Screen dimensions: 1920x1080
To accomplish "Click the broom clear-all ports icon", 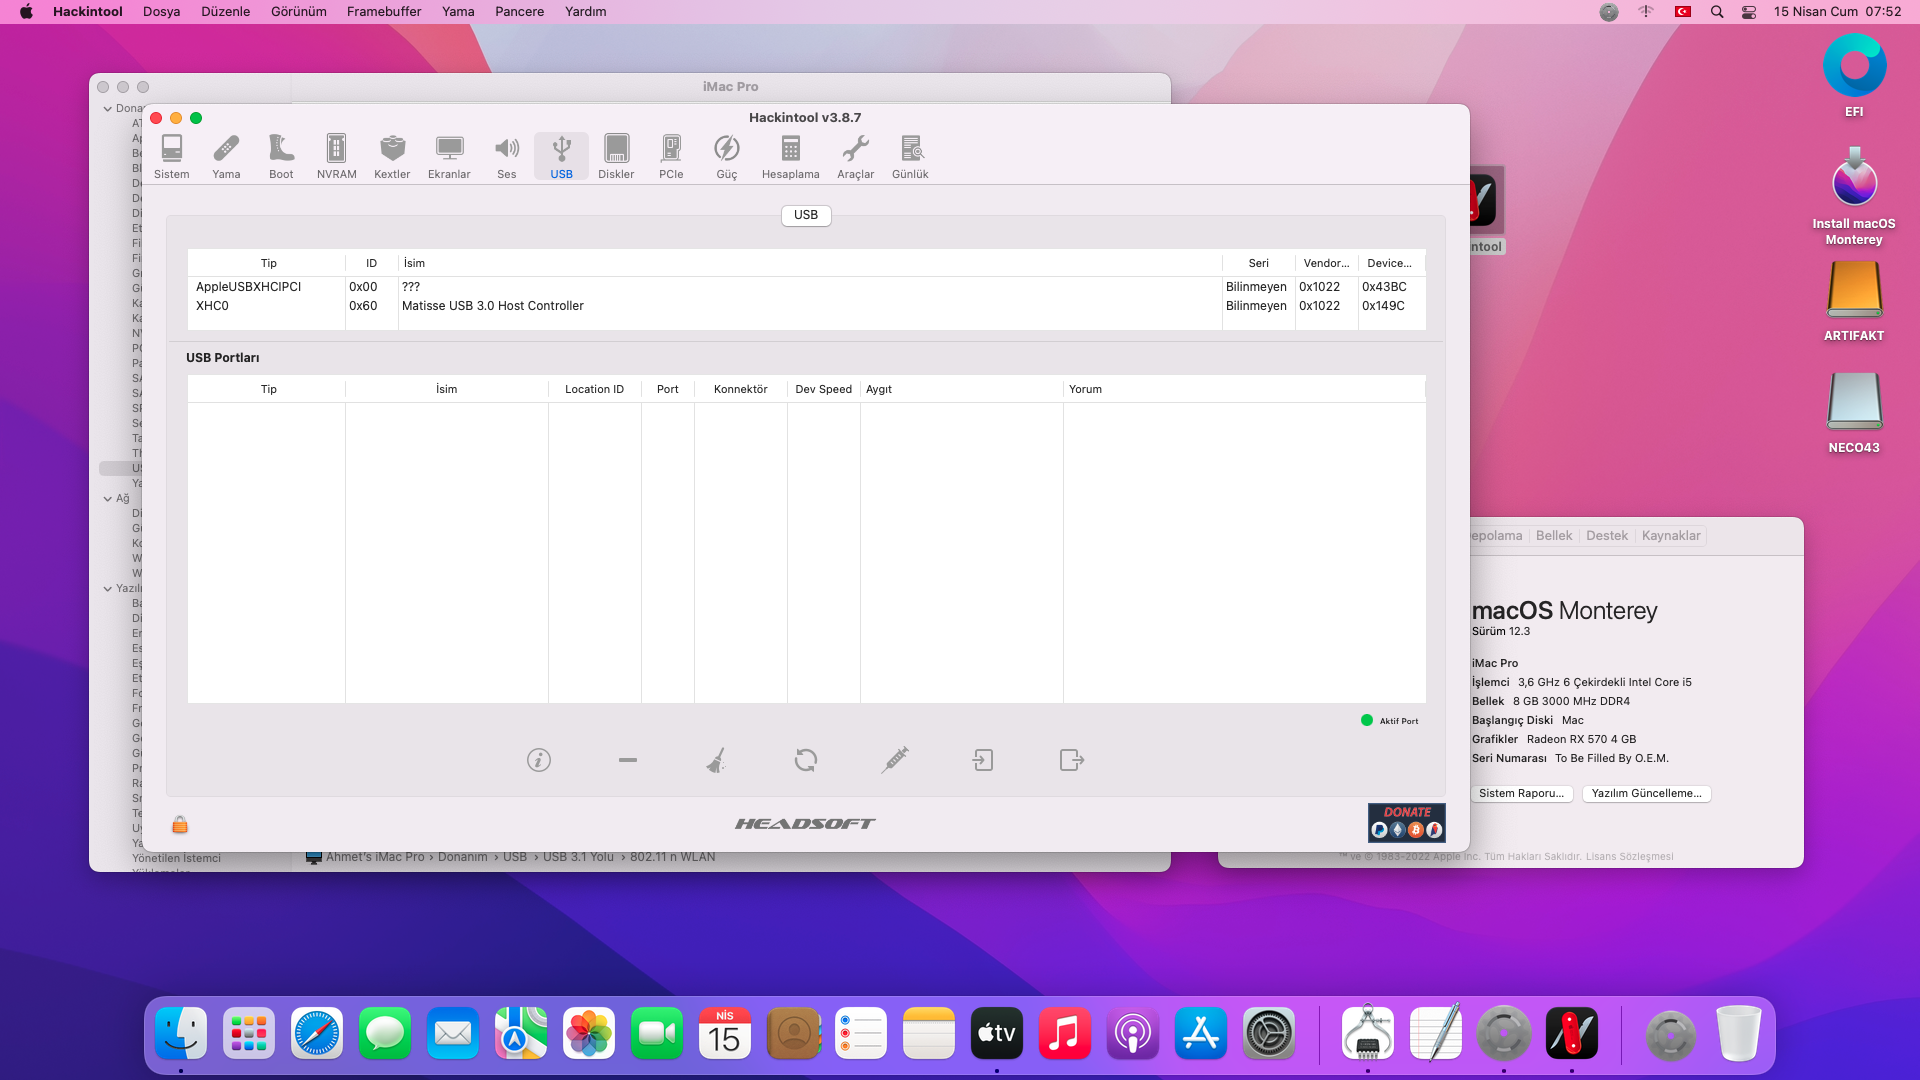I will pos(716,760).
